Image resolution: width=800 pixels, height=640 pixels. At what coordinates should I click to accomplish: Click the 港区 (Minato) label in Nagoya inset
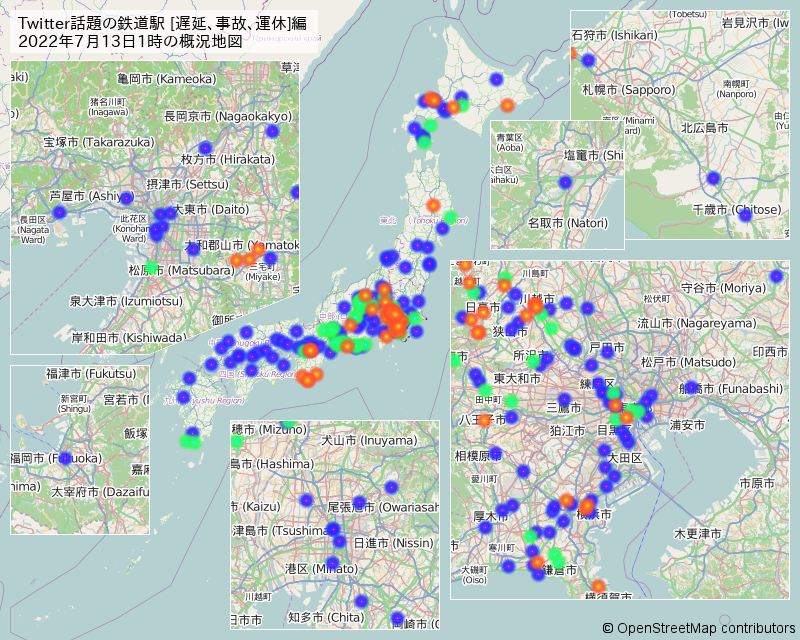(x=321, y=568)
